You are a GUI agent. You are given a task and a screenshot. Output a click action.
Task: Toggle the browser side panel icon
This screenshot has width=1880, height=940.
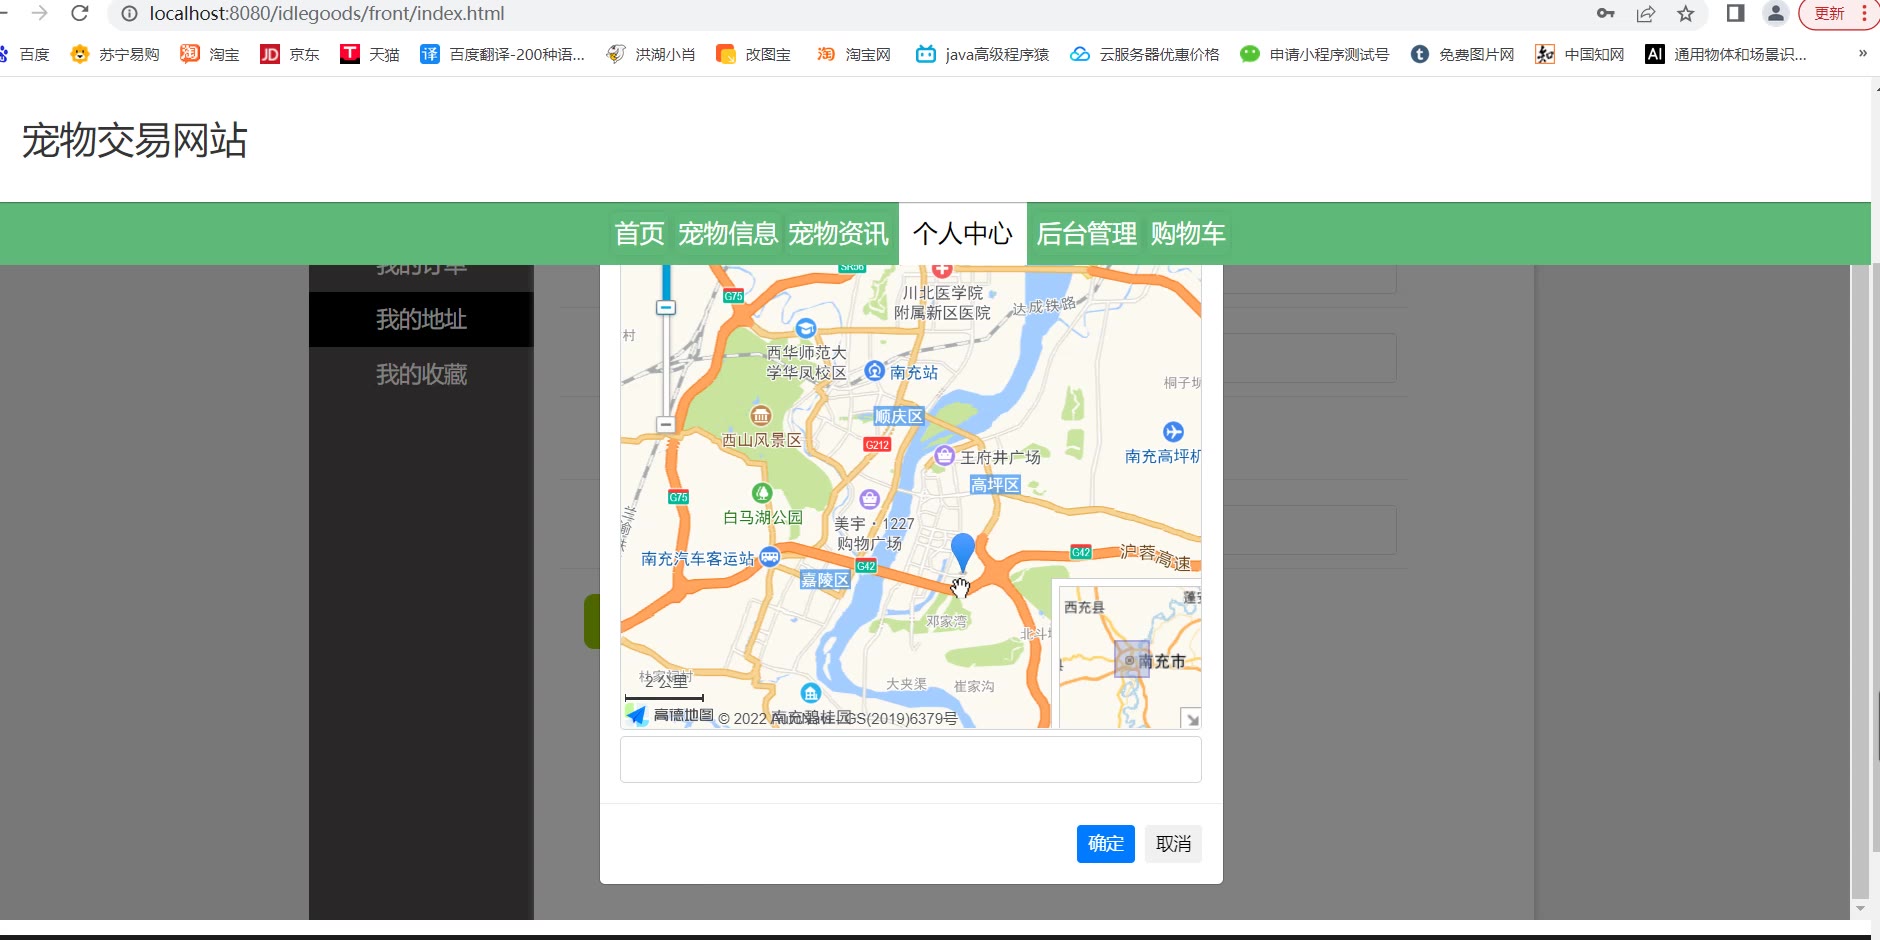pos(1736,13)
